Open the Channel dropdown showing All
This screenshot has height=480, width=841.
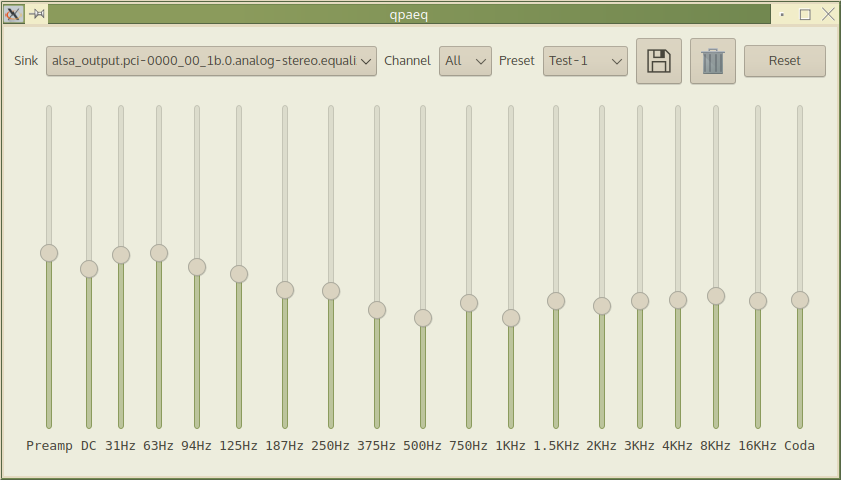(x=465, y=61)
